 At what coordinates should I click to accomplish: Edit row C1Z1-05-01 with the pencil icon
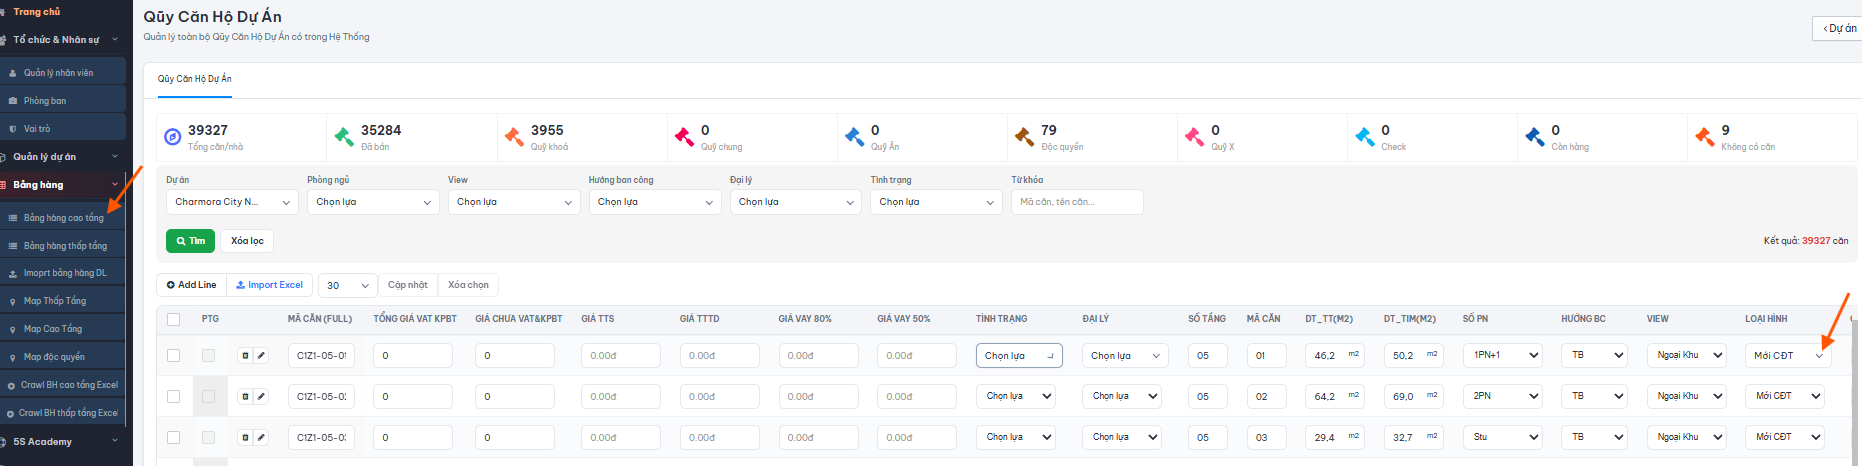(x=261, y=355)
